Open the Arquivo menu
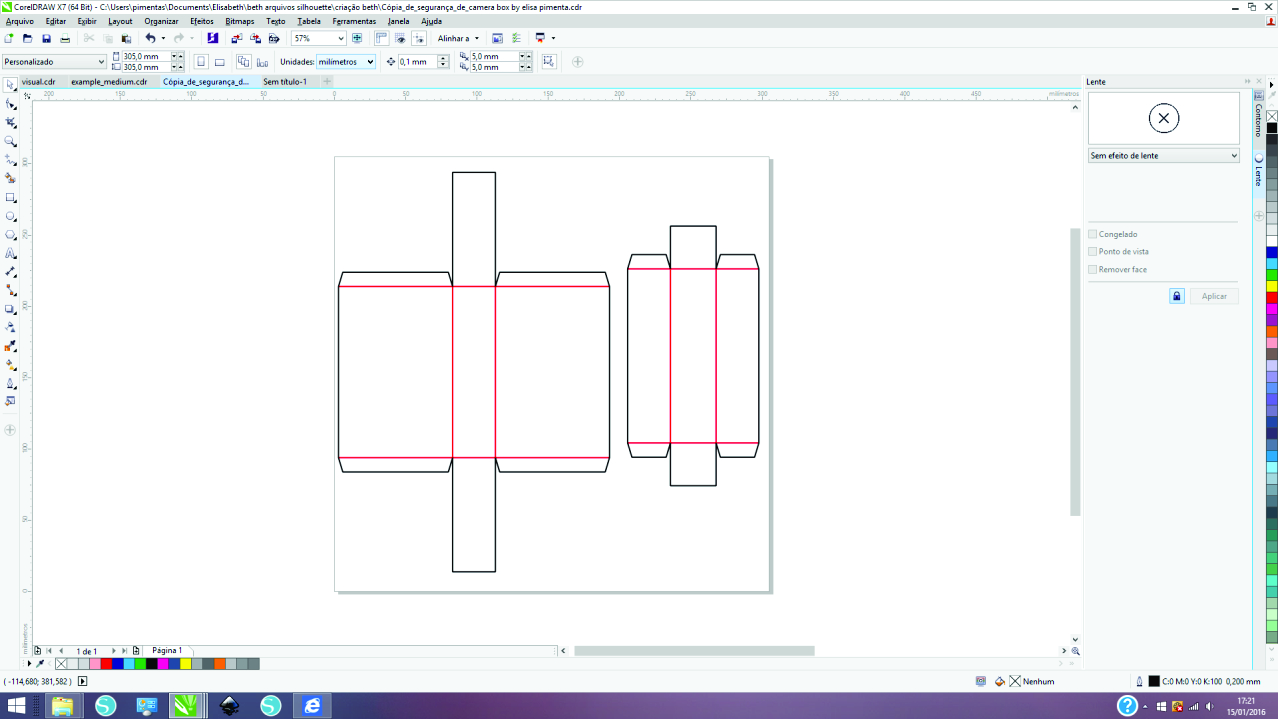 click(19, 21)
